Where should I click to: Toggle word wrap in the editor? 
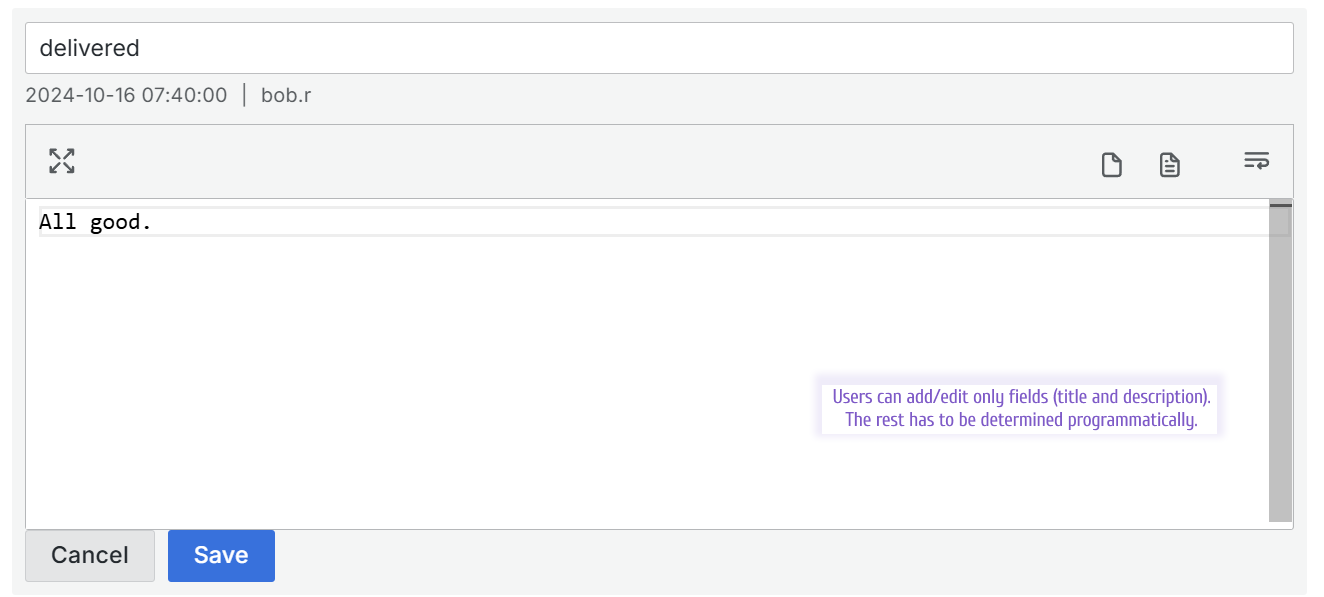[1256, 160]
